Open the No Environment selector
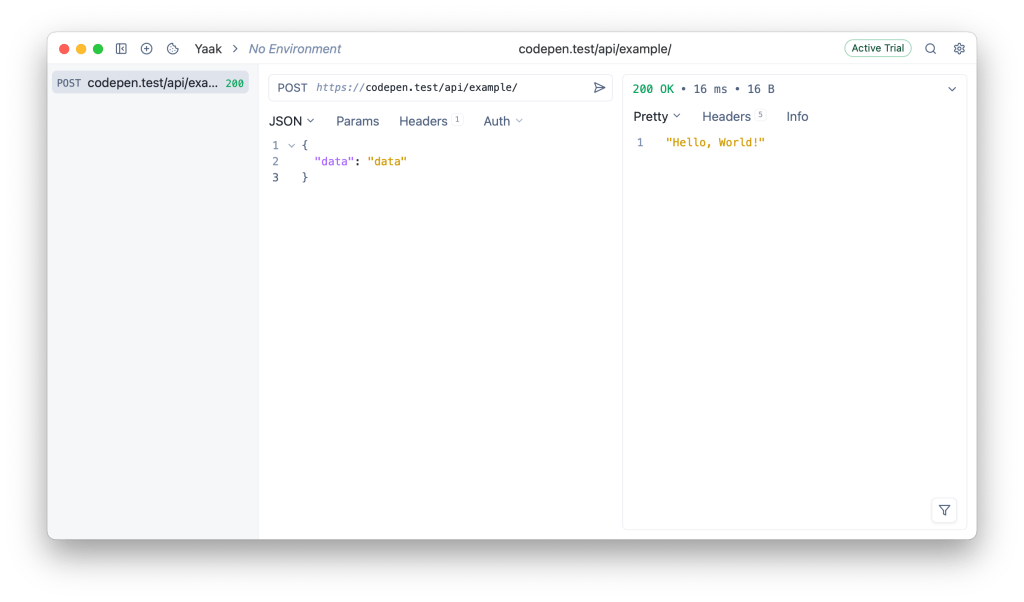 coord(295,48)
